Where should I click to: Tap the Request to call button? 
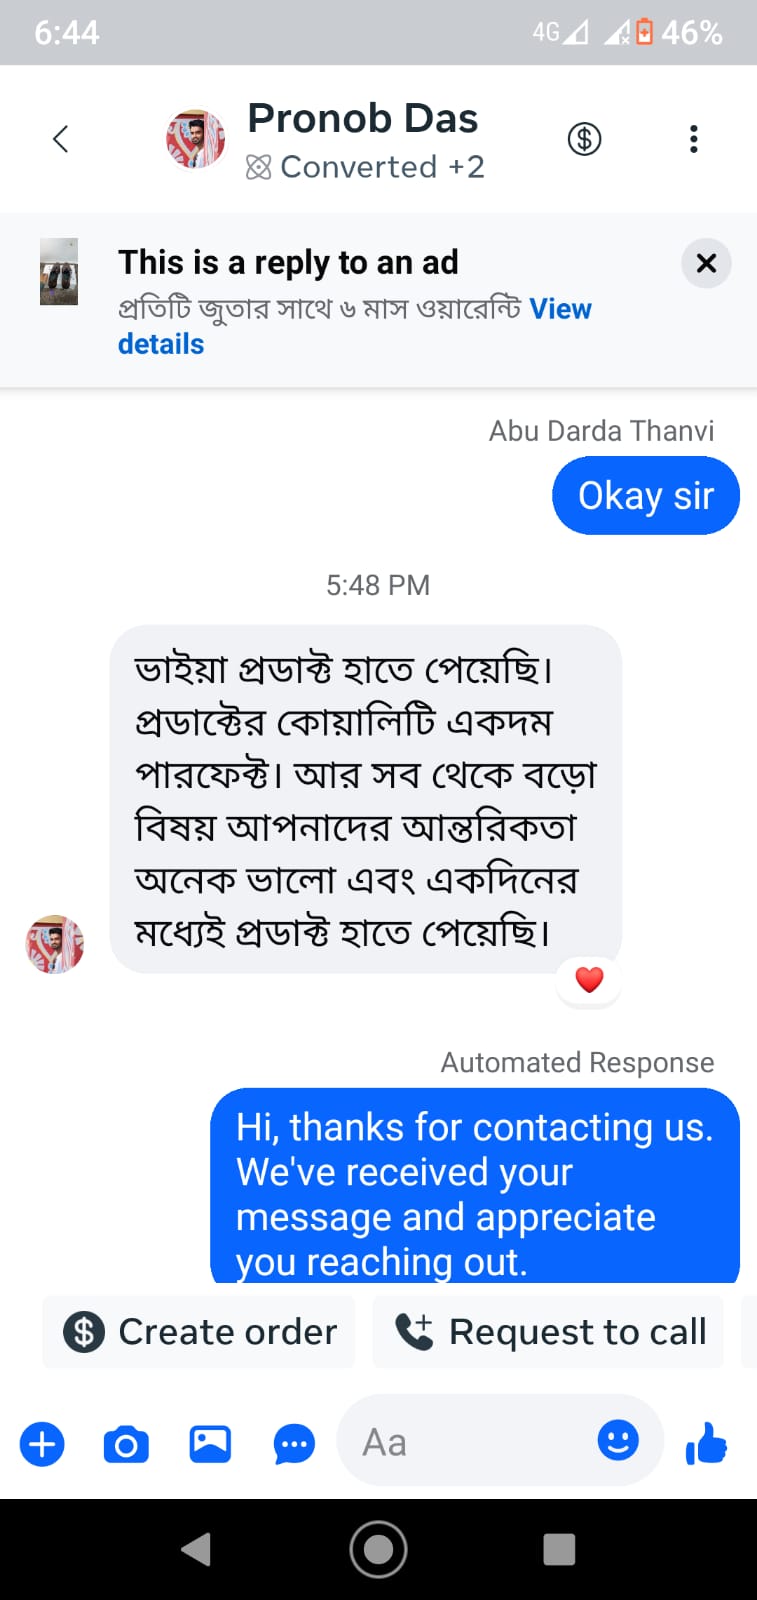[x=549, y=1332]
